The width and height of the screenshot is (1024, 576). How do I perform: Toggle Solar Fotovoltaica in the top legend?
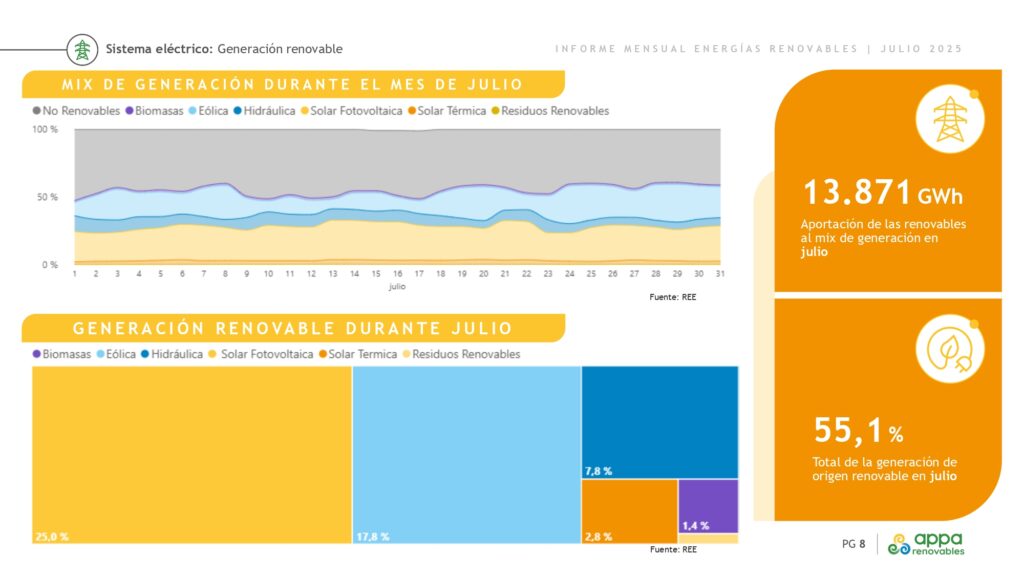(351, 111)
